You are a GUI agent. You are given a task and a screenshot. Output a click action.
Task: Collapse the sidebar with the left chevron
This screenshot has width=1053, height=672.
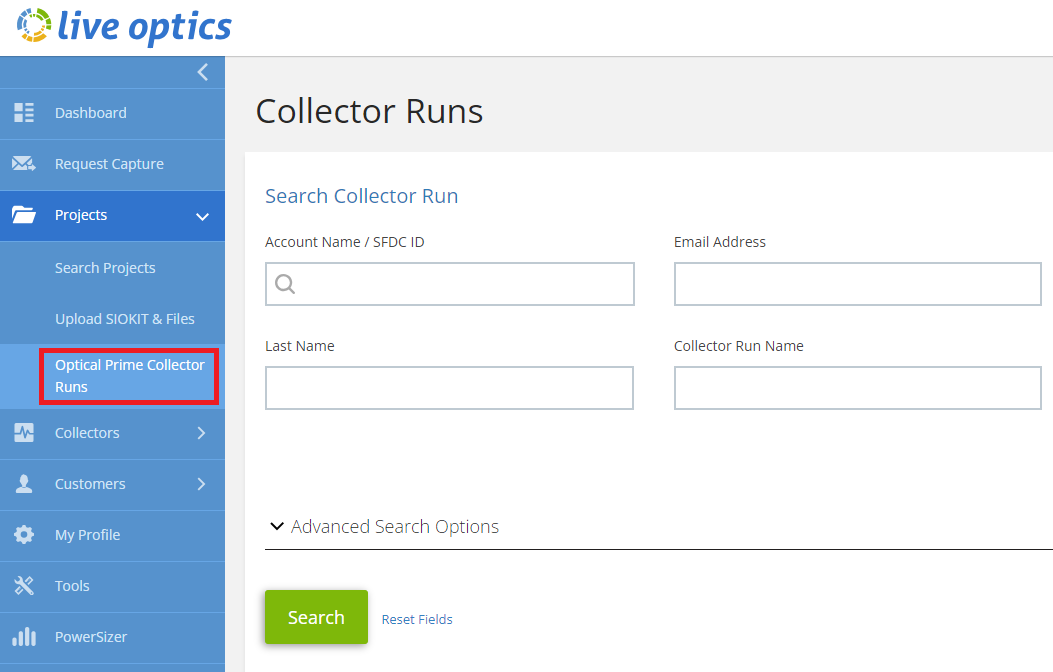203,72
